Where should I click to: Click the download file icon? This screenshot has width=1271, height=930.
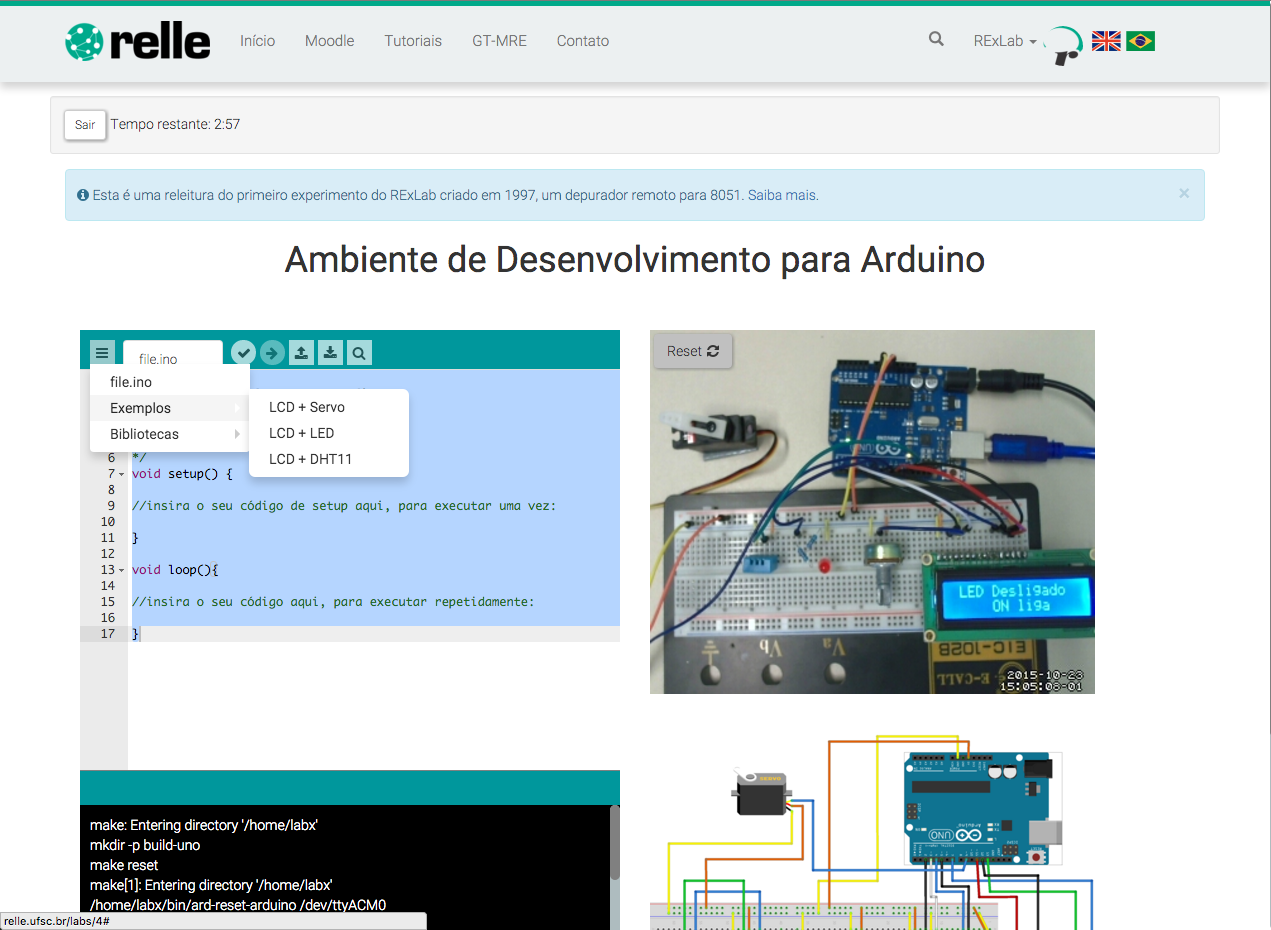coord(331,352)
